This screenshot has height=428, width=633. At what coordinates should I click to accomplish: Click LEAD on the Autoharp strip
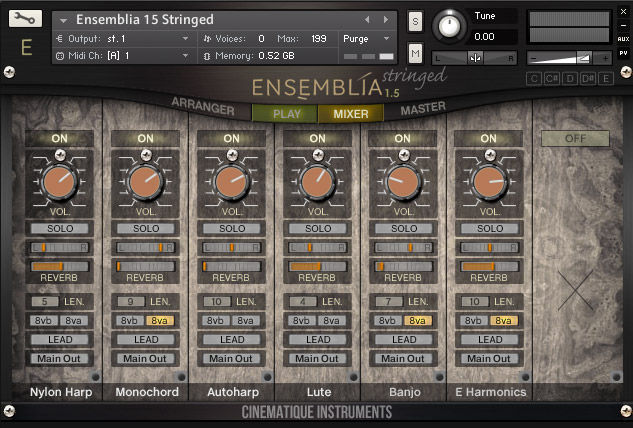pos(231,340)
